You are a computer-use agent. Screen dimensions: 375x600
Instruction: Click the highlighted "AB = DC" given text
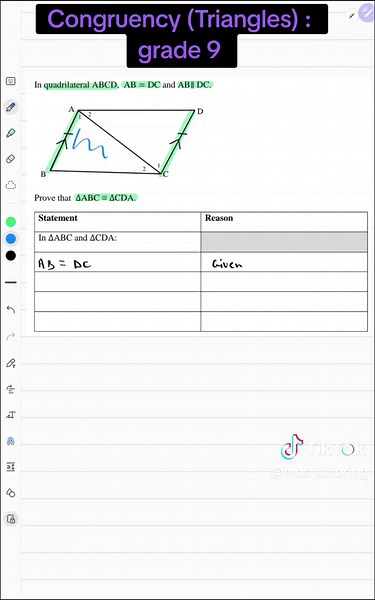pyautogui.click(x=142, y=85)
